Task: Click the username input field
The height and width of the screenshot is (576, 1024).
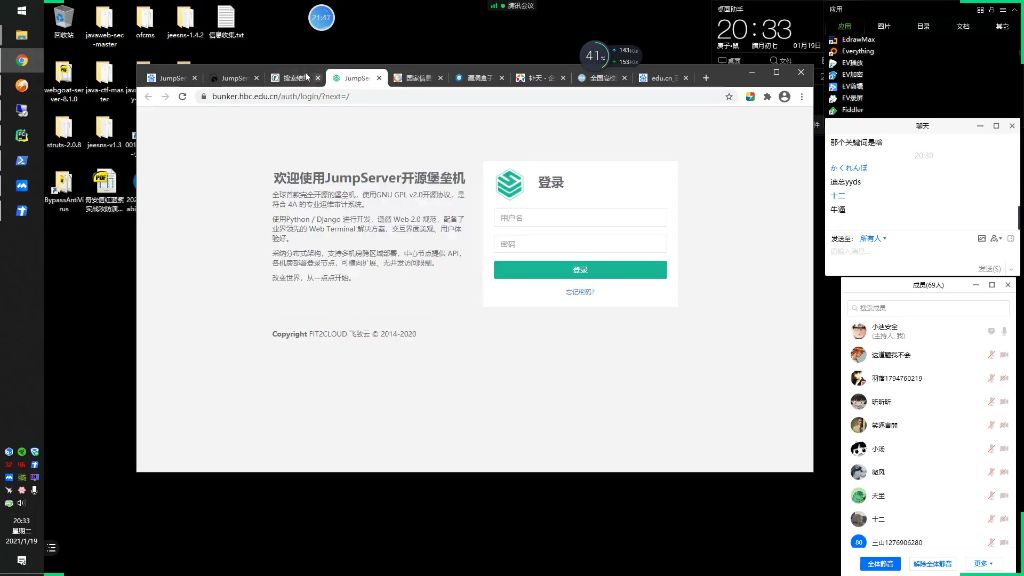Action: point(580,218)
